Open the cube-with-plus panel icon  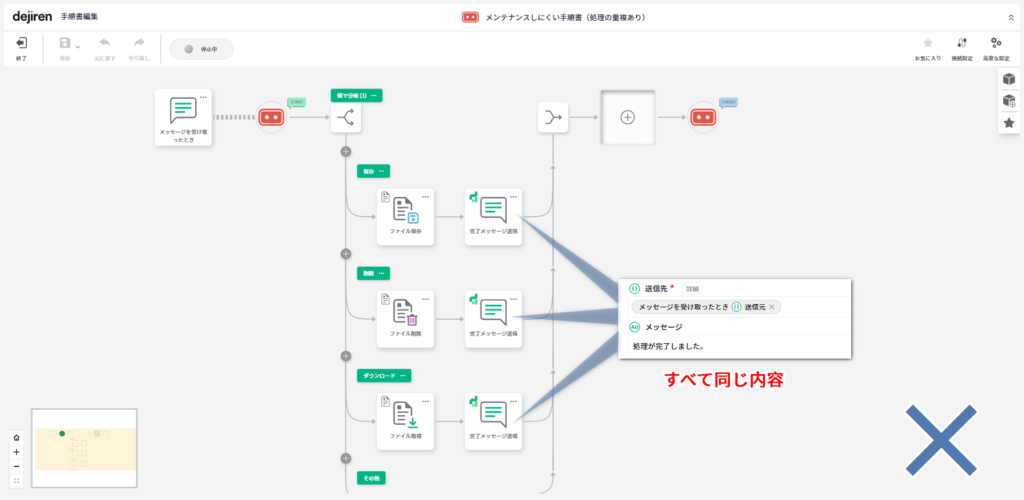click(1009, 101)
